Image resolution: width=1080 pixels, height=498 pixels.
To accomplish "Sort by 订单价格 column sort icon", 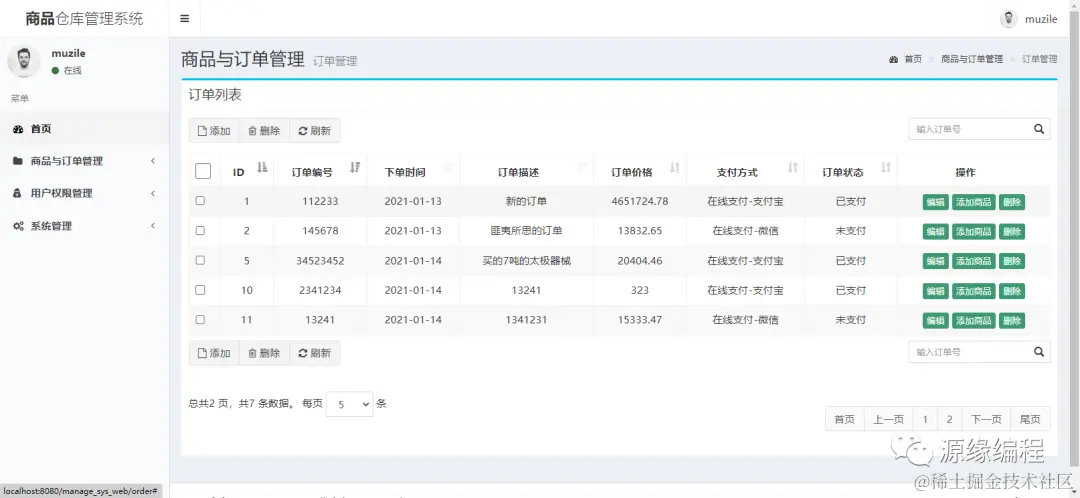I will tap(675, 167).
